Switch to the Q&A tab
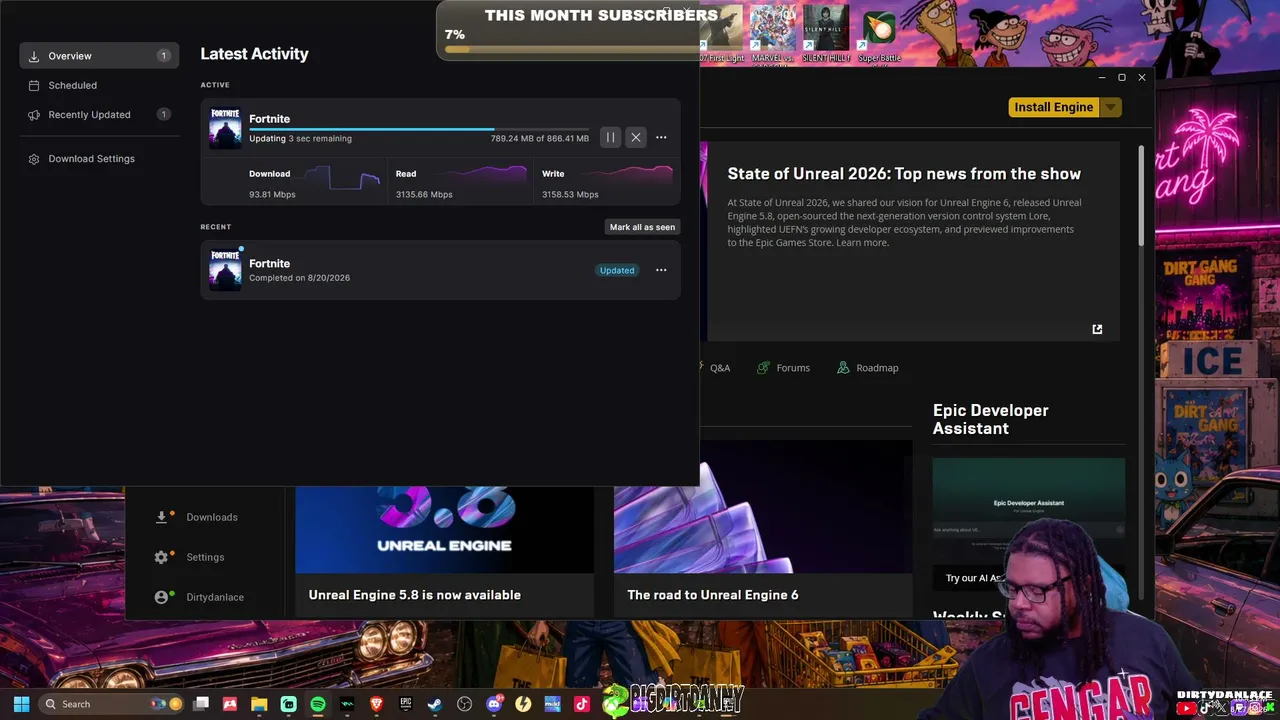 (714, 368)
